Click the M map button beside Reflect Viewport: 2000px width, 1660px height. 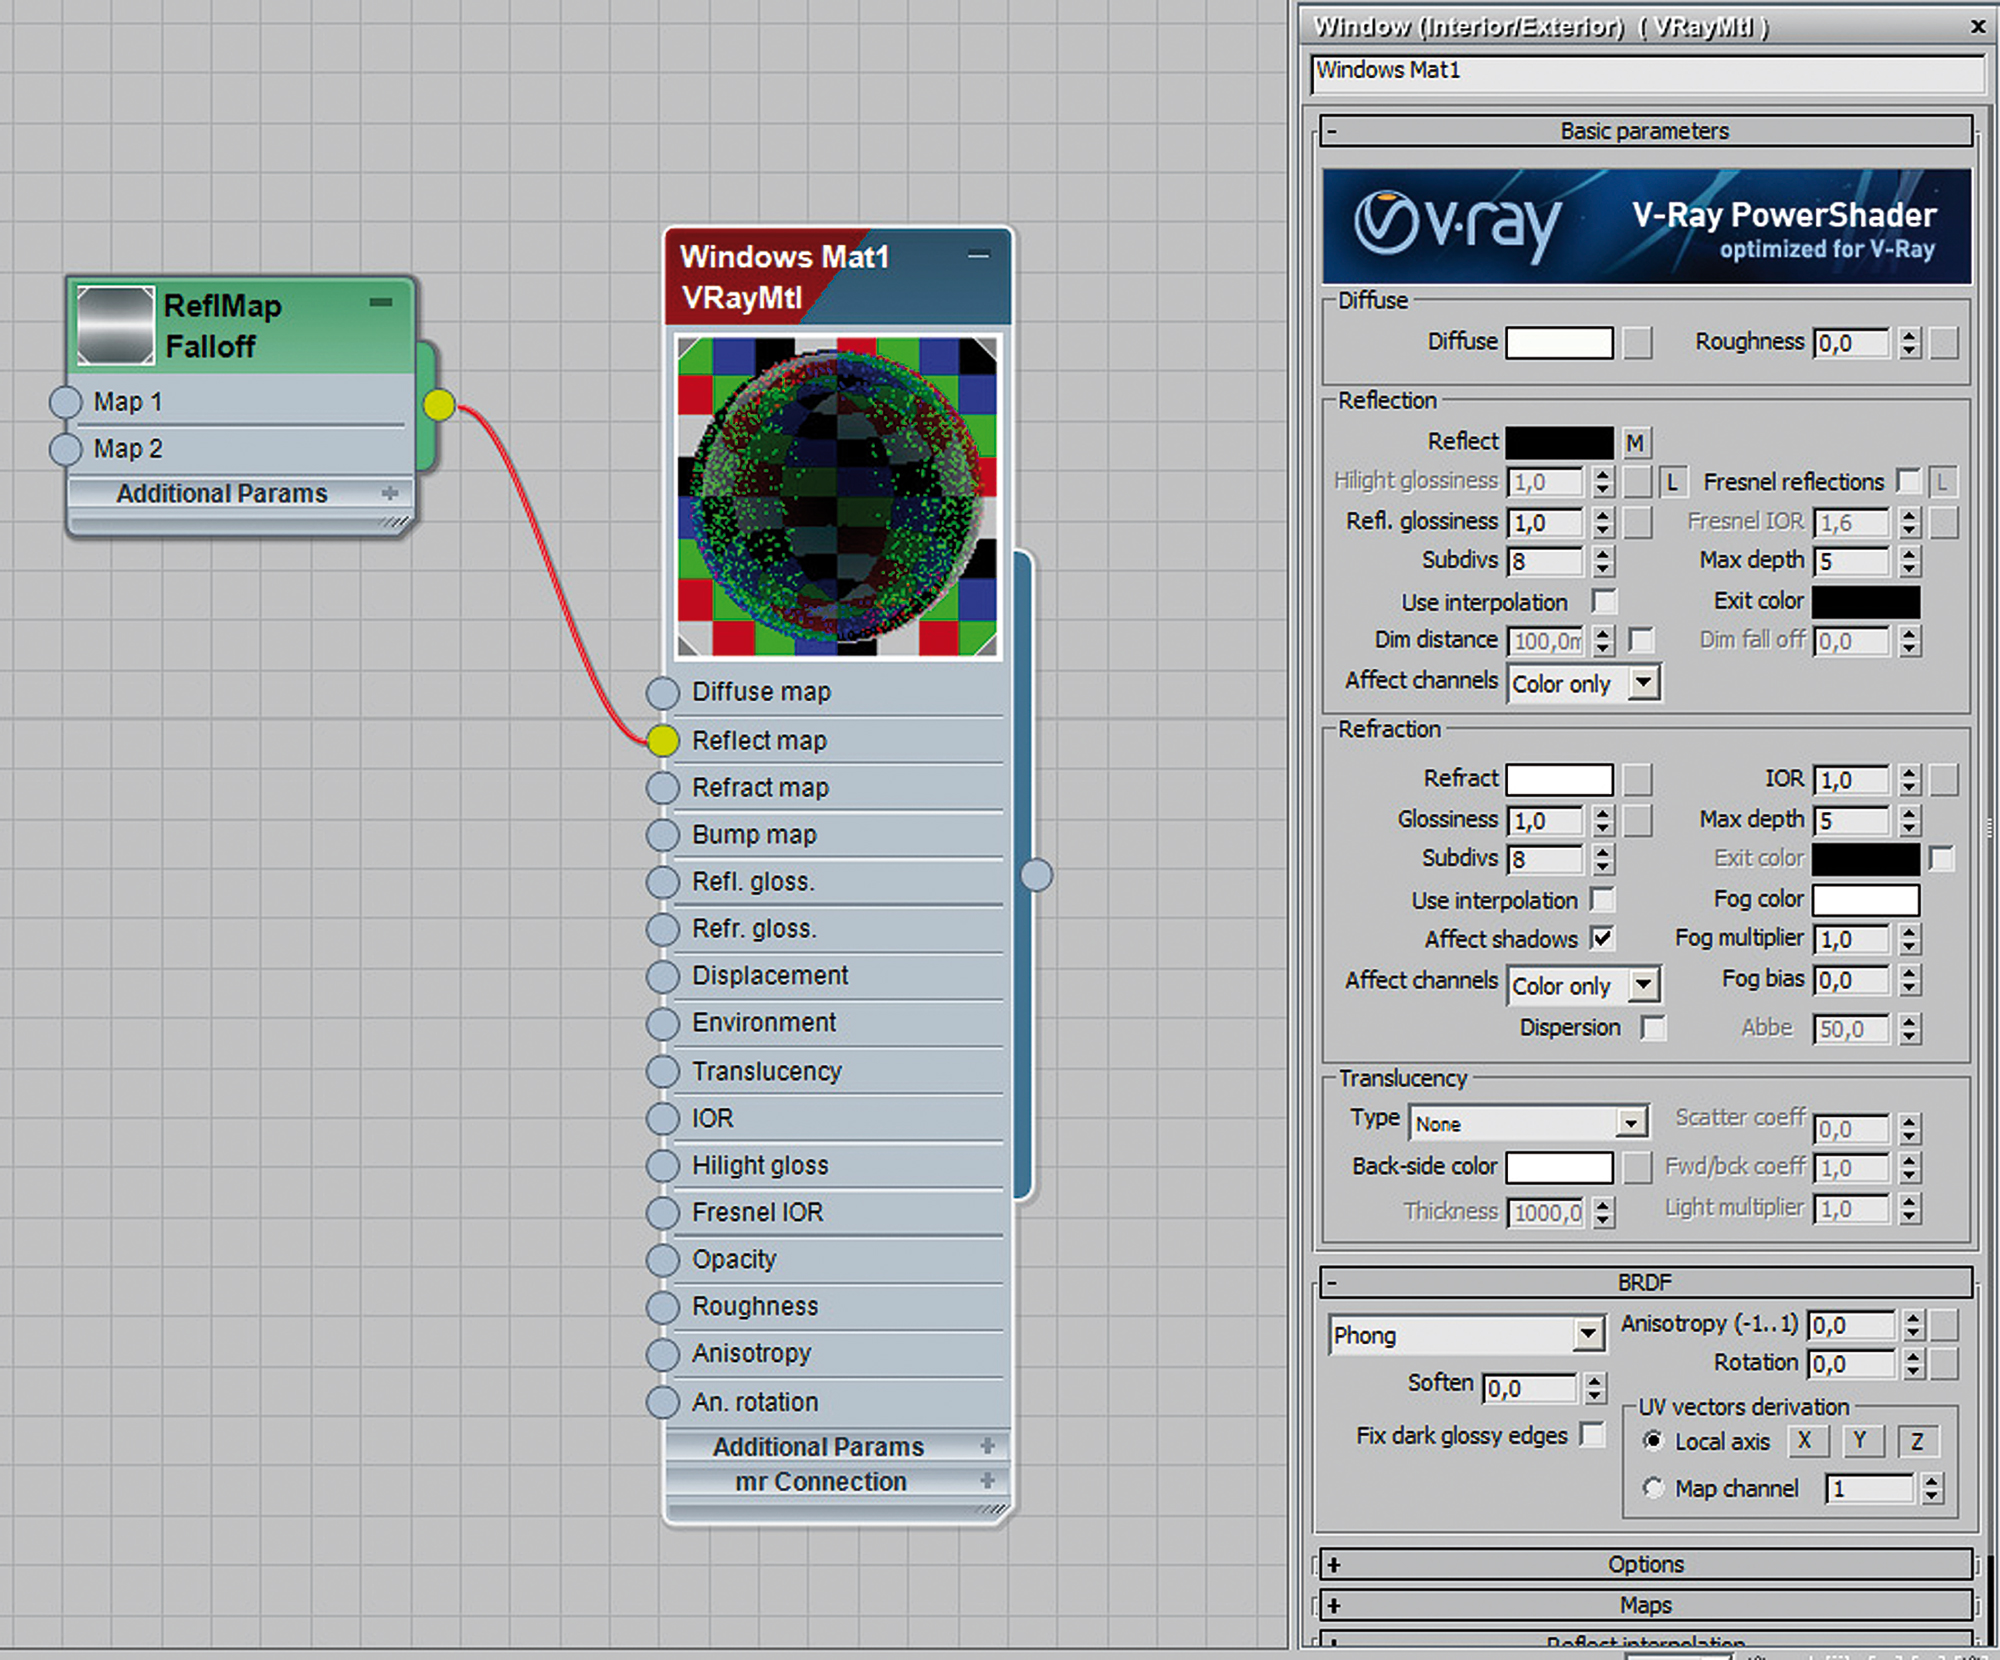[x=1635, y=442]
